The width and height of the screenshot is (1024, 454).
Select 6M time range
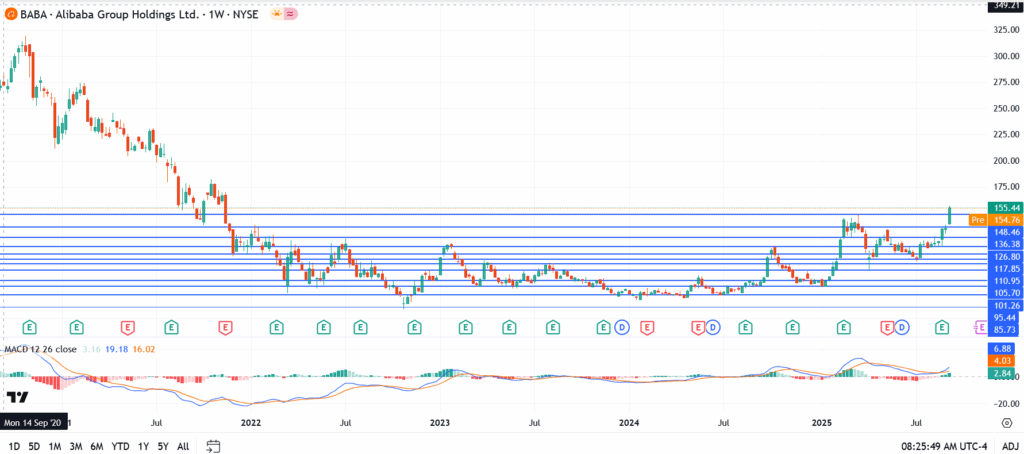97,447
